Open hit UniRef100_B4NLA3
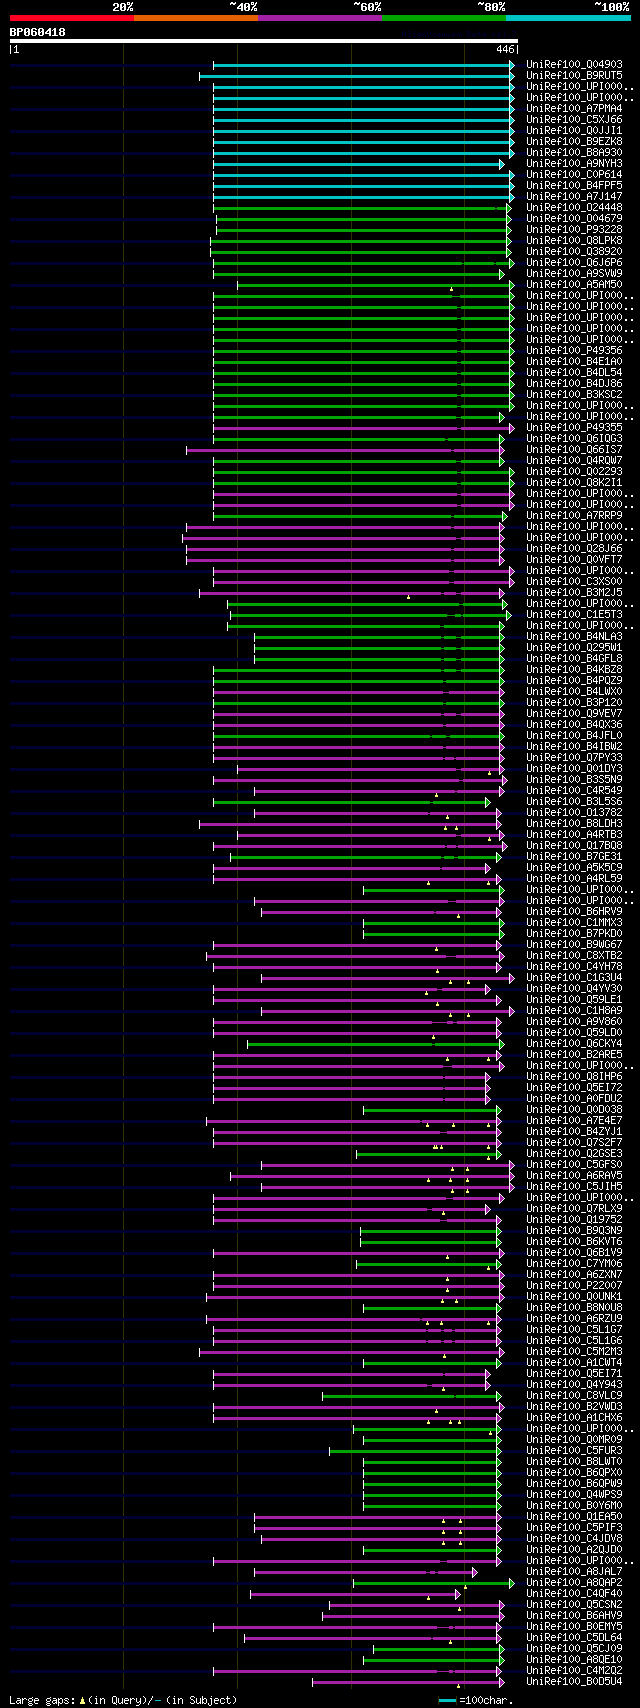The image size is (640, 1708). 574,637
